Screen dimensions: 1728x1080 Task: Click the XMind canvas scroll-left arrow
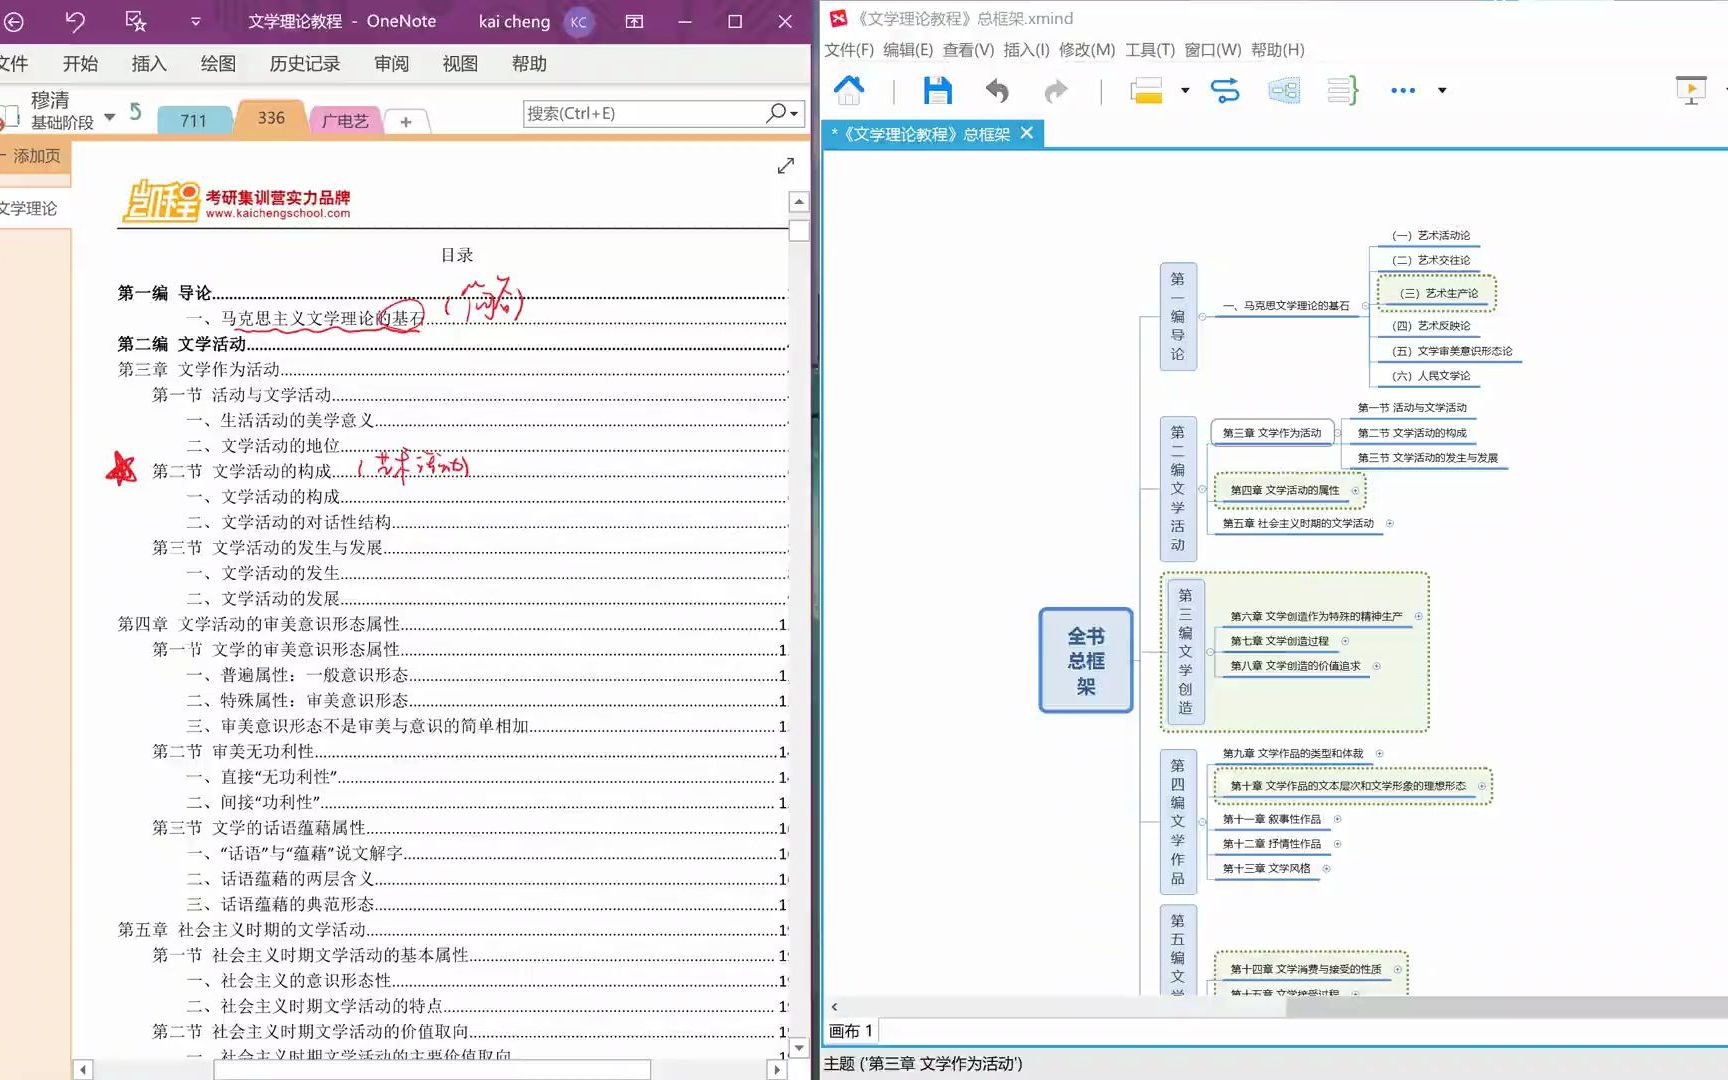(x=834, y=1006)
